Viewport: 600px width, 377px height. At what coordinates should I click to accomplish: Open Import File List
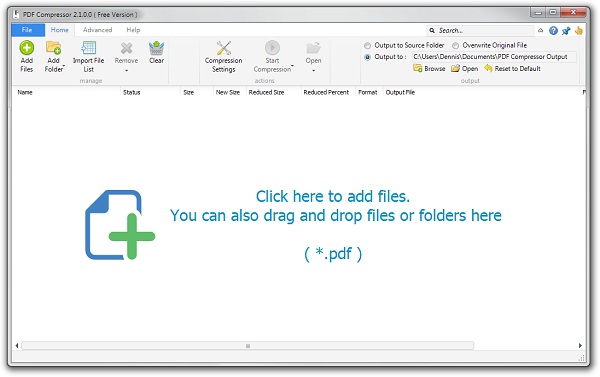(x=88, y=56)
